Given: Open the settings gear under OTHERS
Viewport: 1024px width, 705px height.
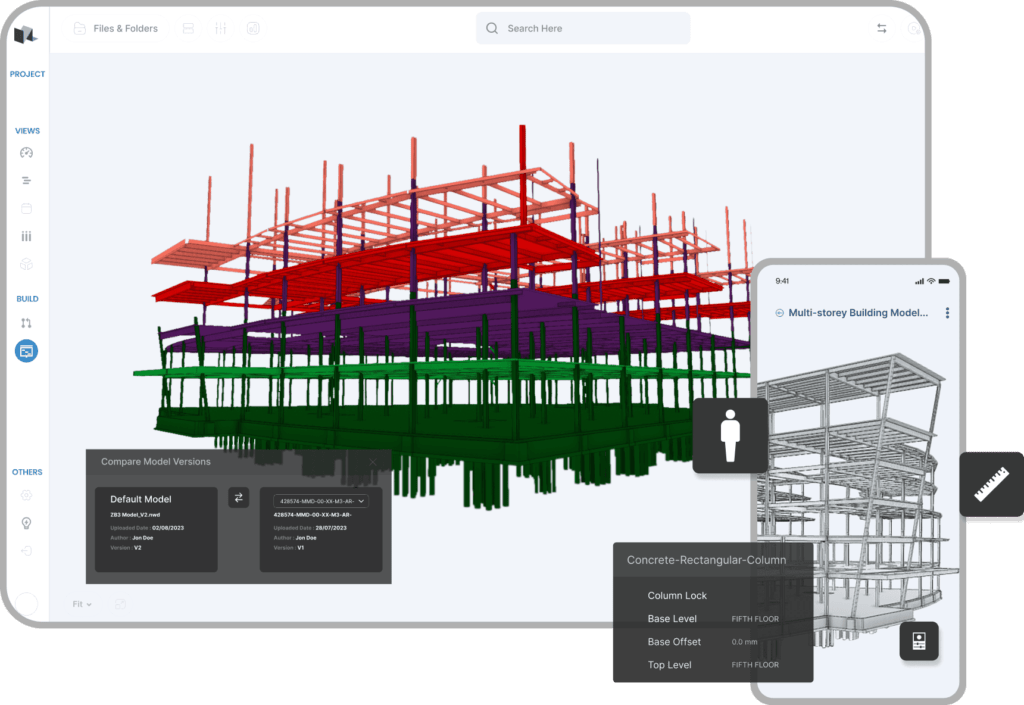Looking at the screenshot, I should point(26,494).
